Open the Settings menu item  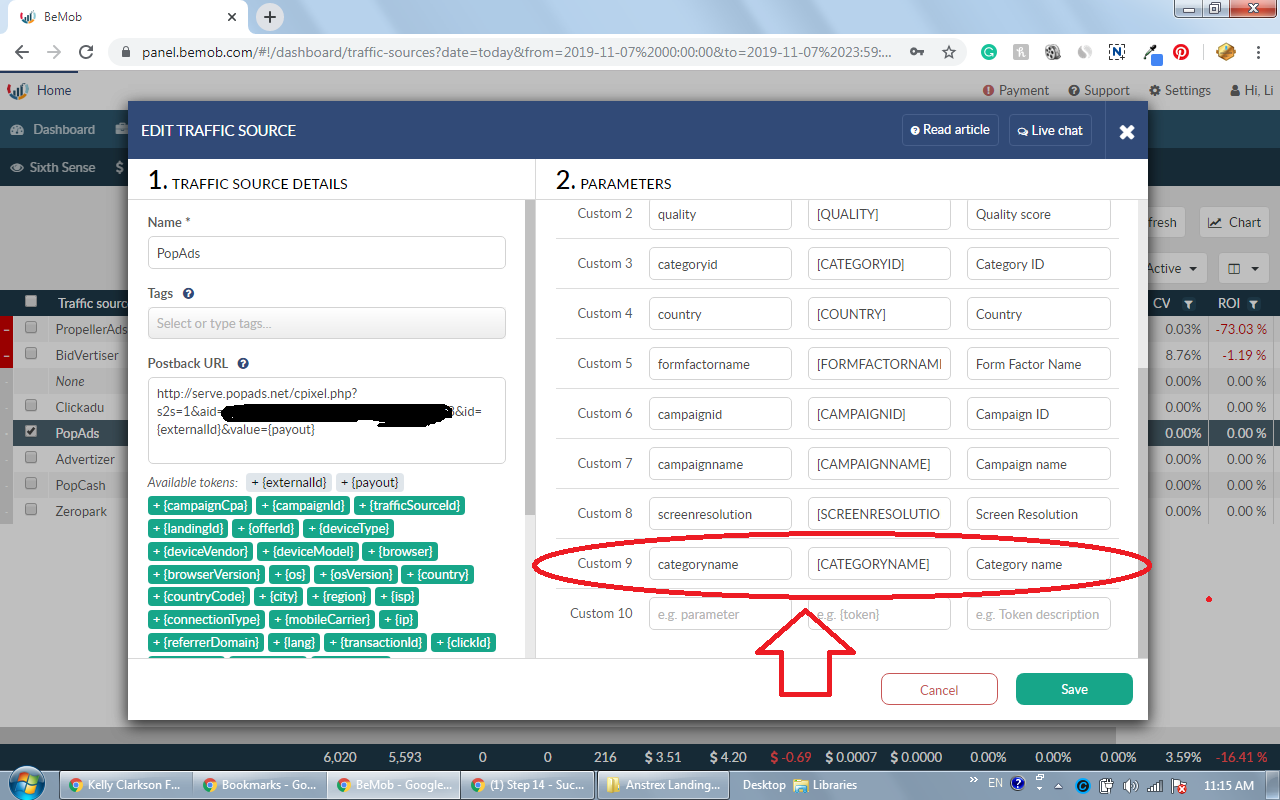1180,90
